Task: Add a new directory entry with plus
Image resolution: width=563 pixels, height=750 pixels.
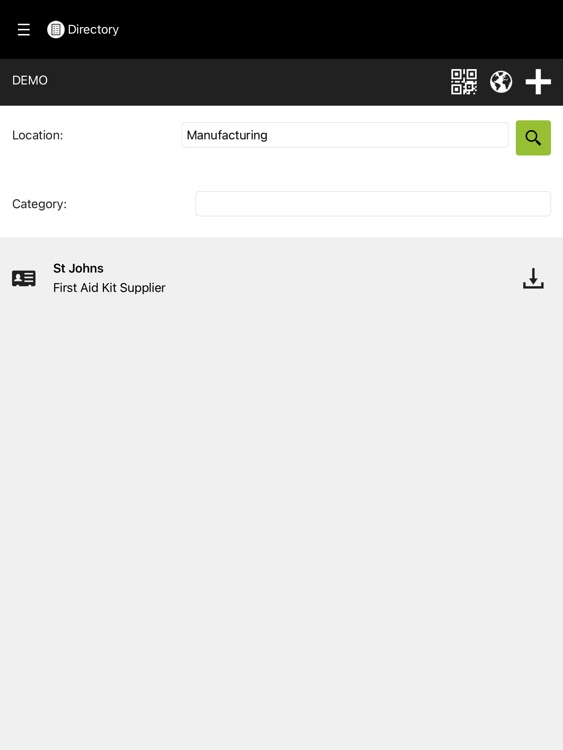Action: point(538,82)
